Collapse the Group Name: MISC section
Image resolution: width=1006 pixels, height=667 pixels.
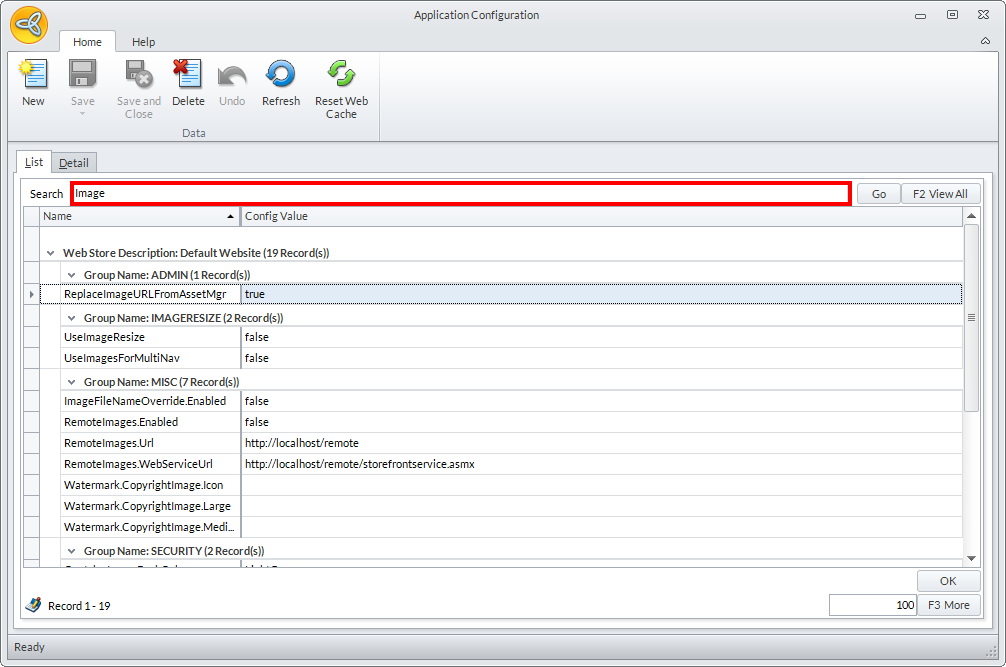coord(71,382)
